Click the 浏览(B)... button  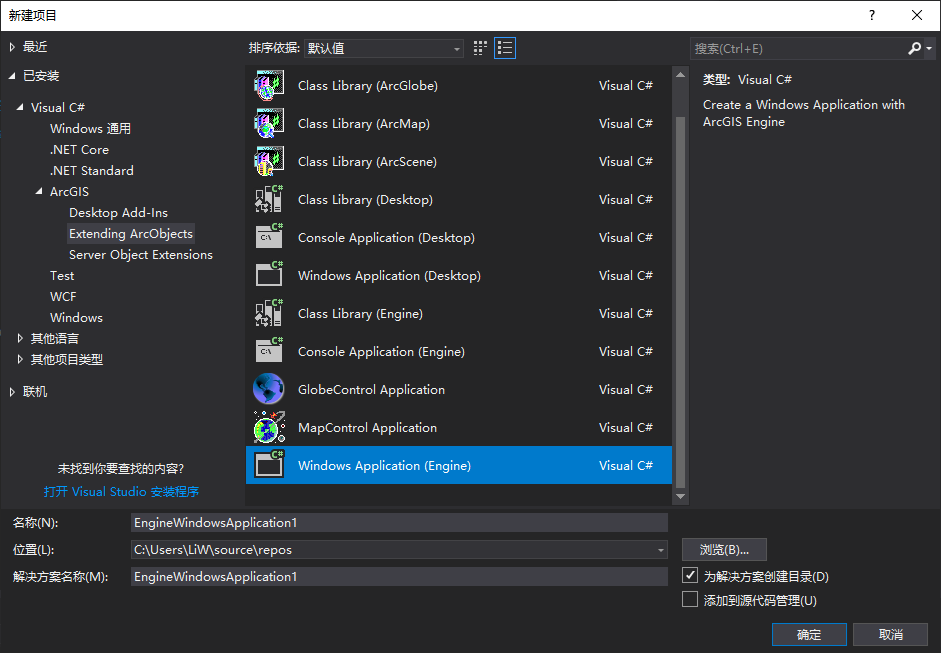724,550
